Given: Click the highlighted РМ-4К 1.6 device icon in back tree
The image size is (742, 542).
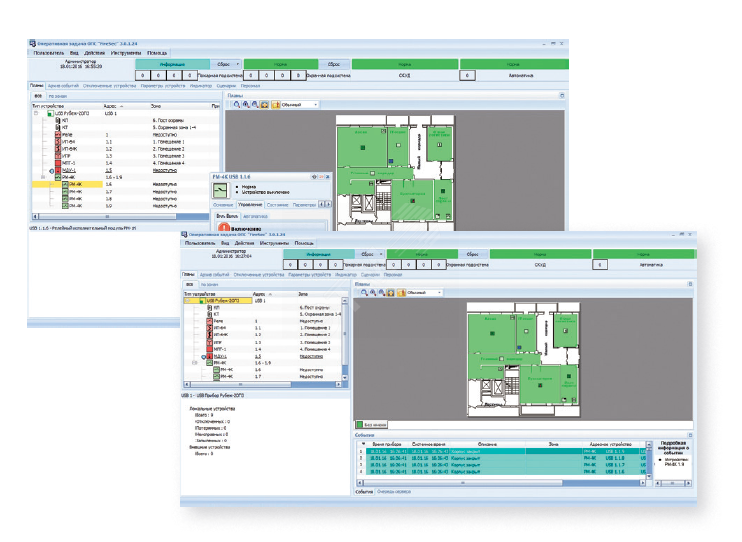Looking at the screenshot, I should coord(65,185).
